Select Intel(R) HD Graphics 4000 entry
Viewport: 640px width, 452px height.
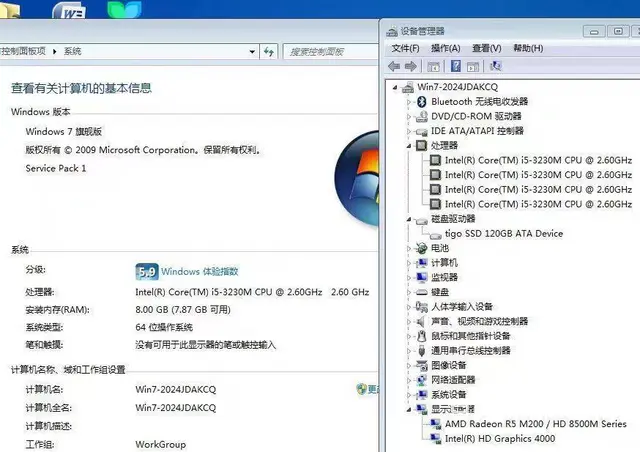tap(500, 439)
